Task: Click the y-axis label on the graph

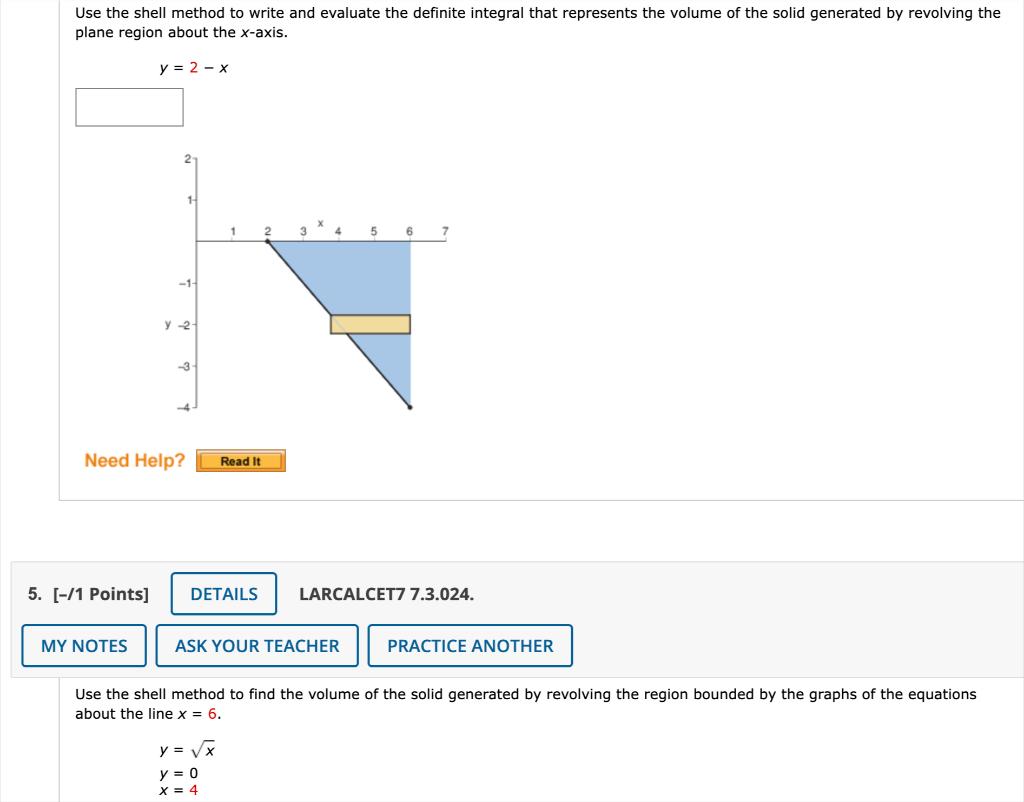Action: coord(167,323)
